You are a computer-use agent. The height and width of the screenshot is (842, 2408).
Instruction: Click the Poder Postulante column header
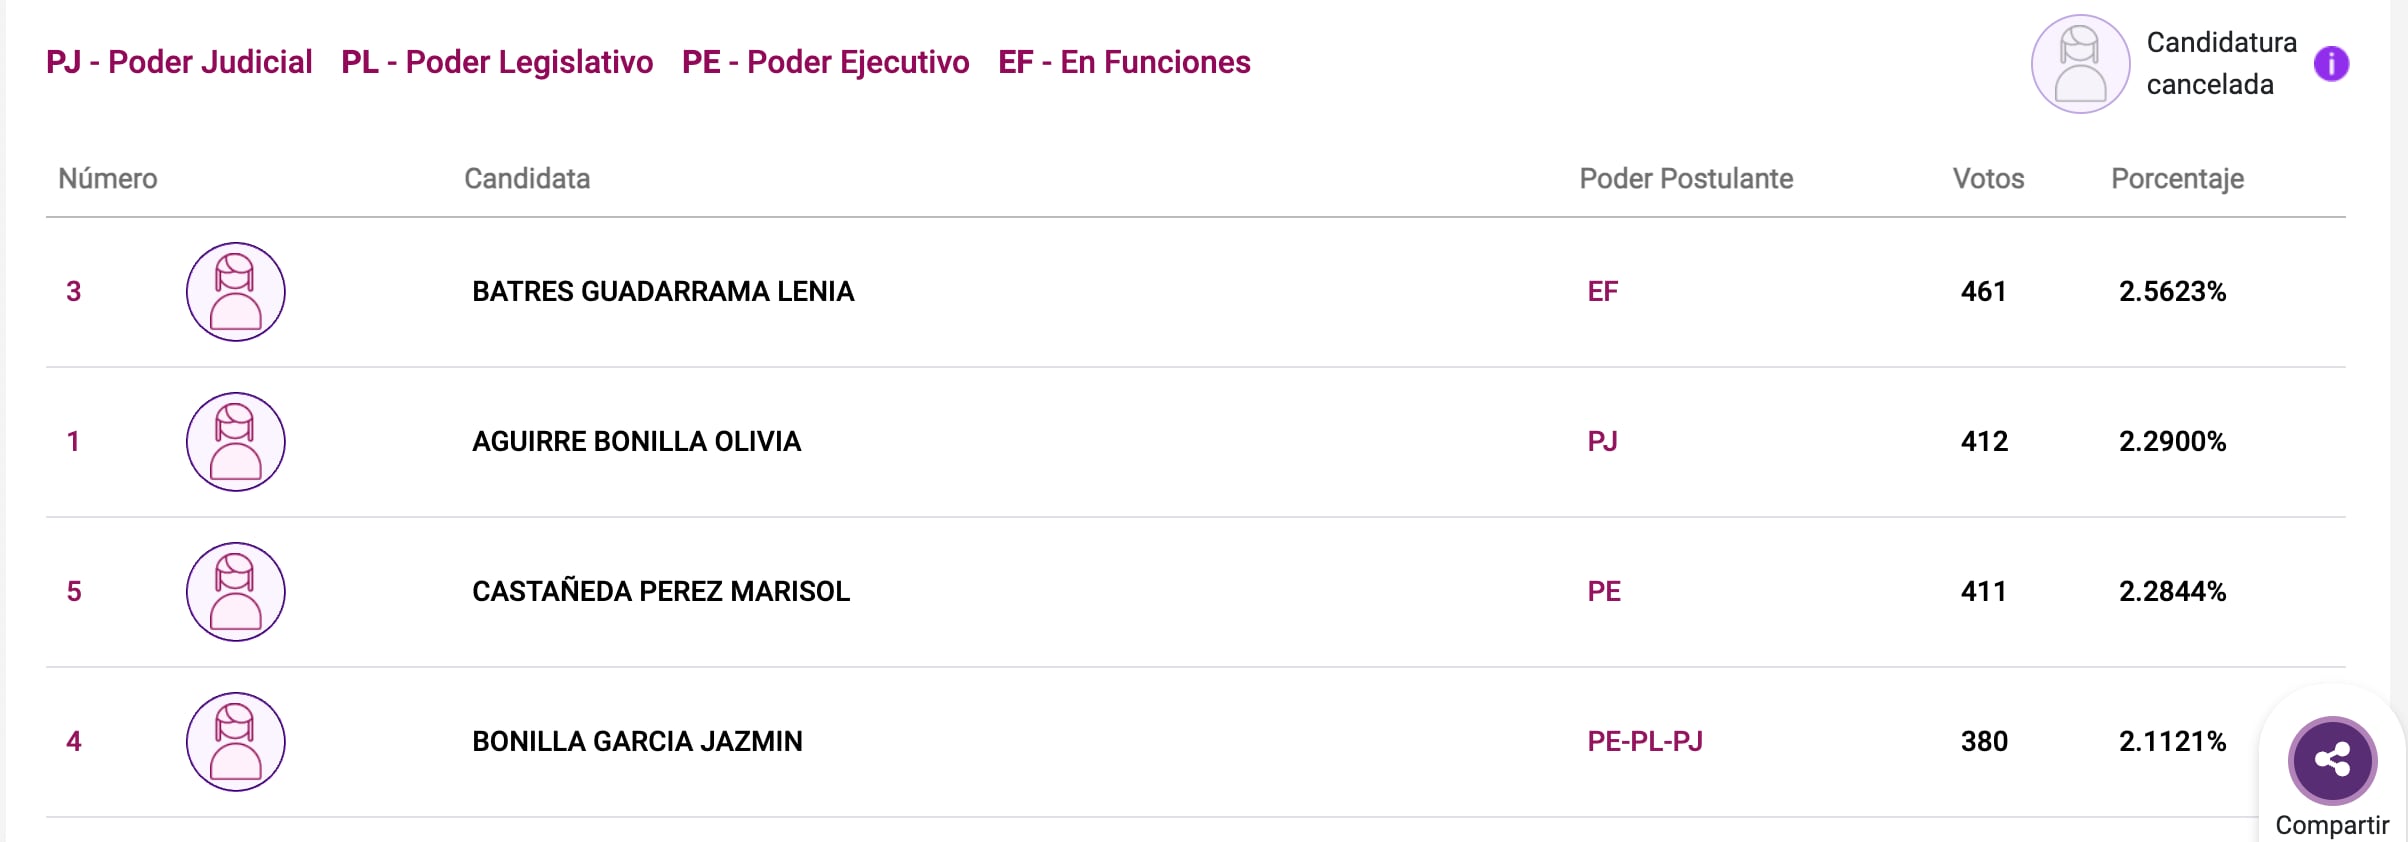coord(1686,179)
